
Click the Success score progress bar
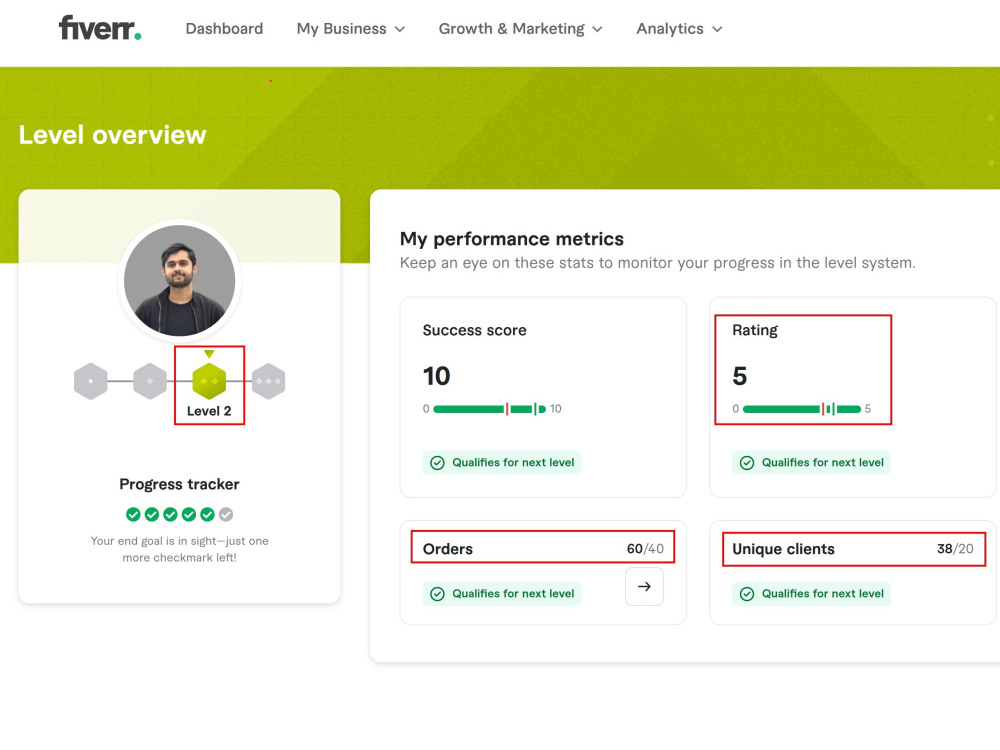tap(490, 409)
